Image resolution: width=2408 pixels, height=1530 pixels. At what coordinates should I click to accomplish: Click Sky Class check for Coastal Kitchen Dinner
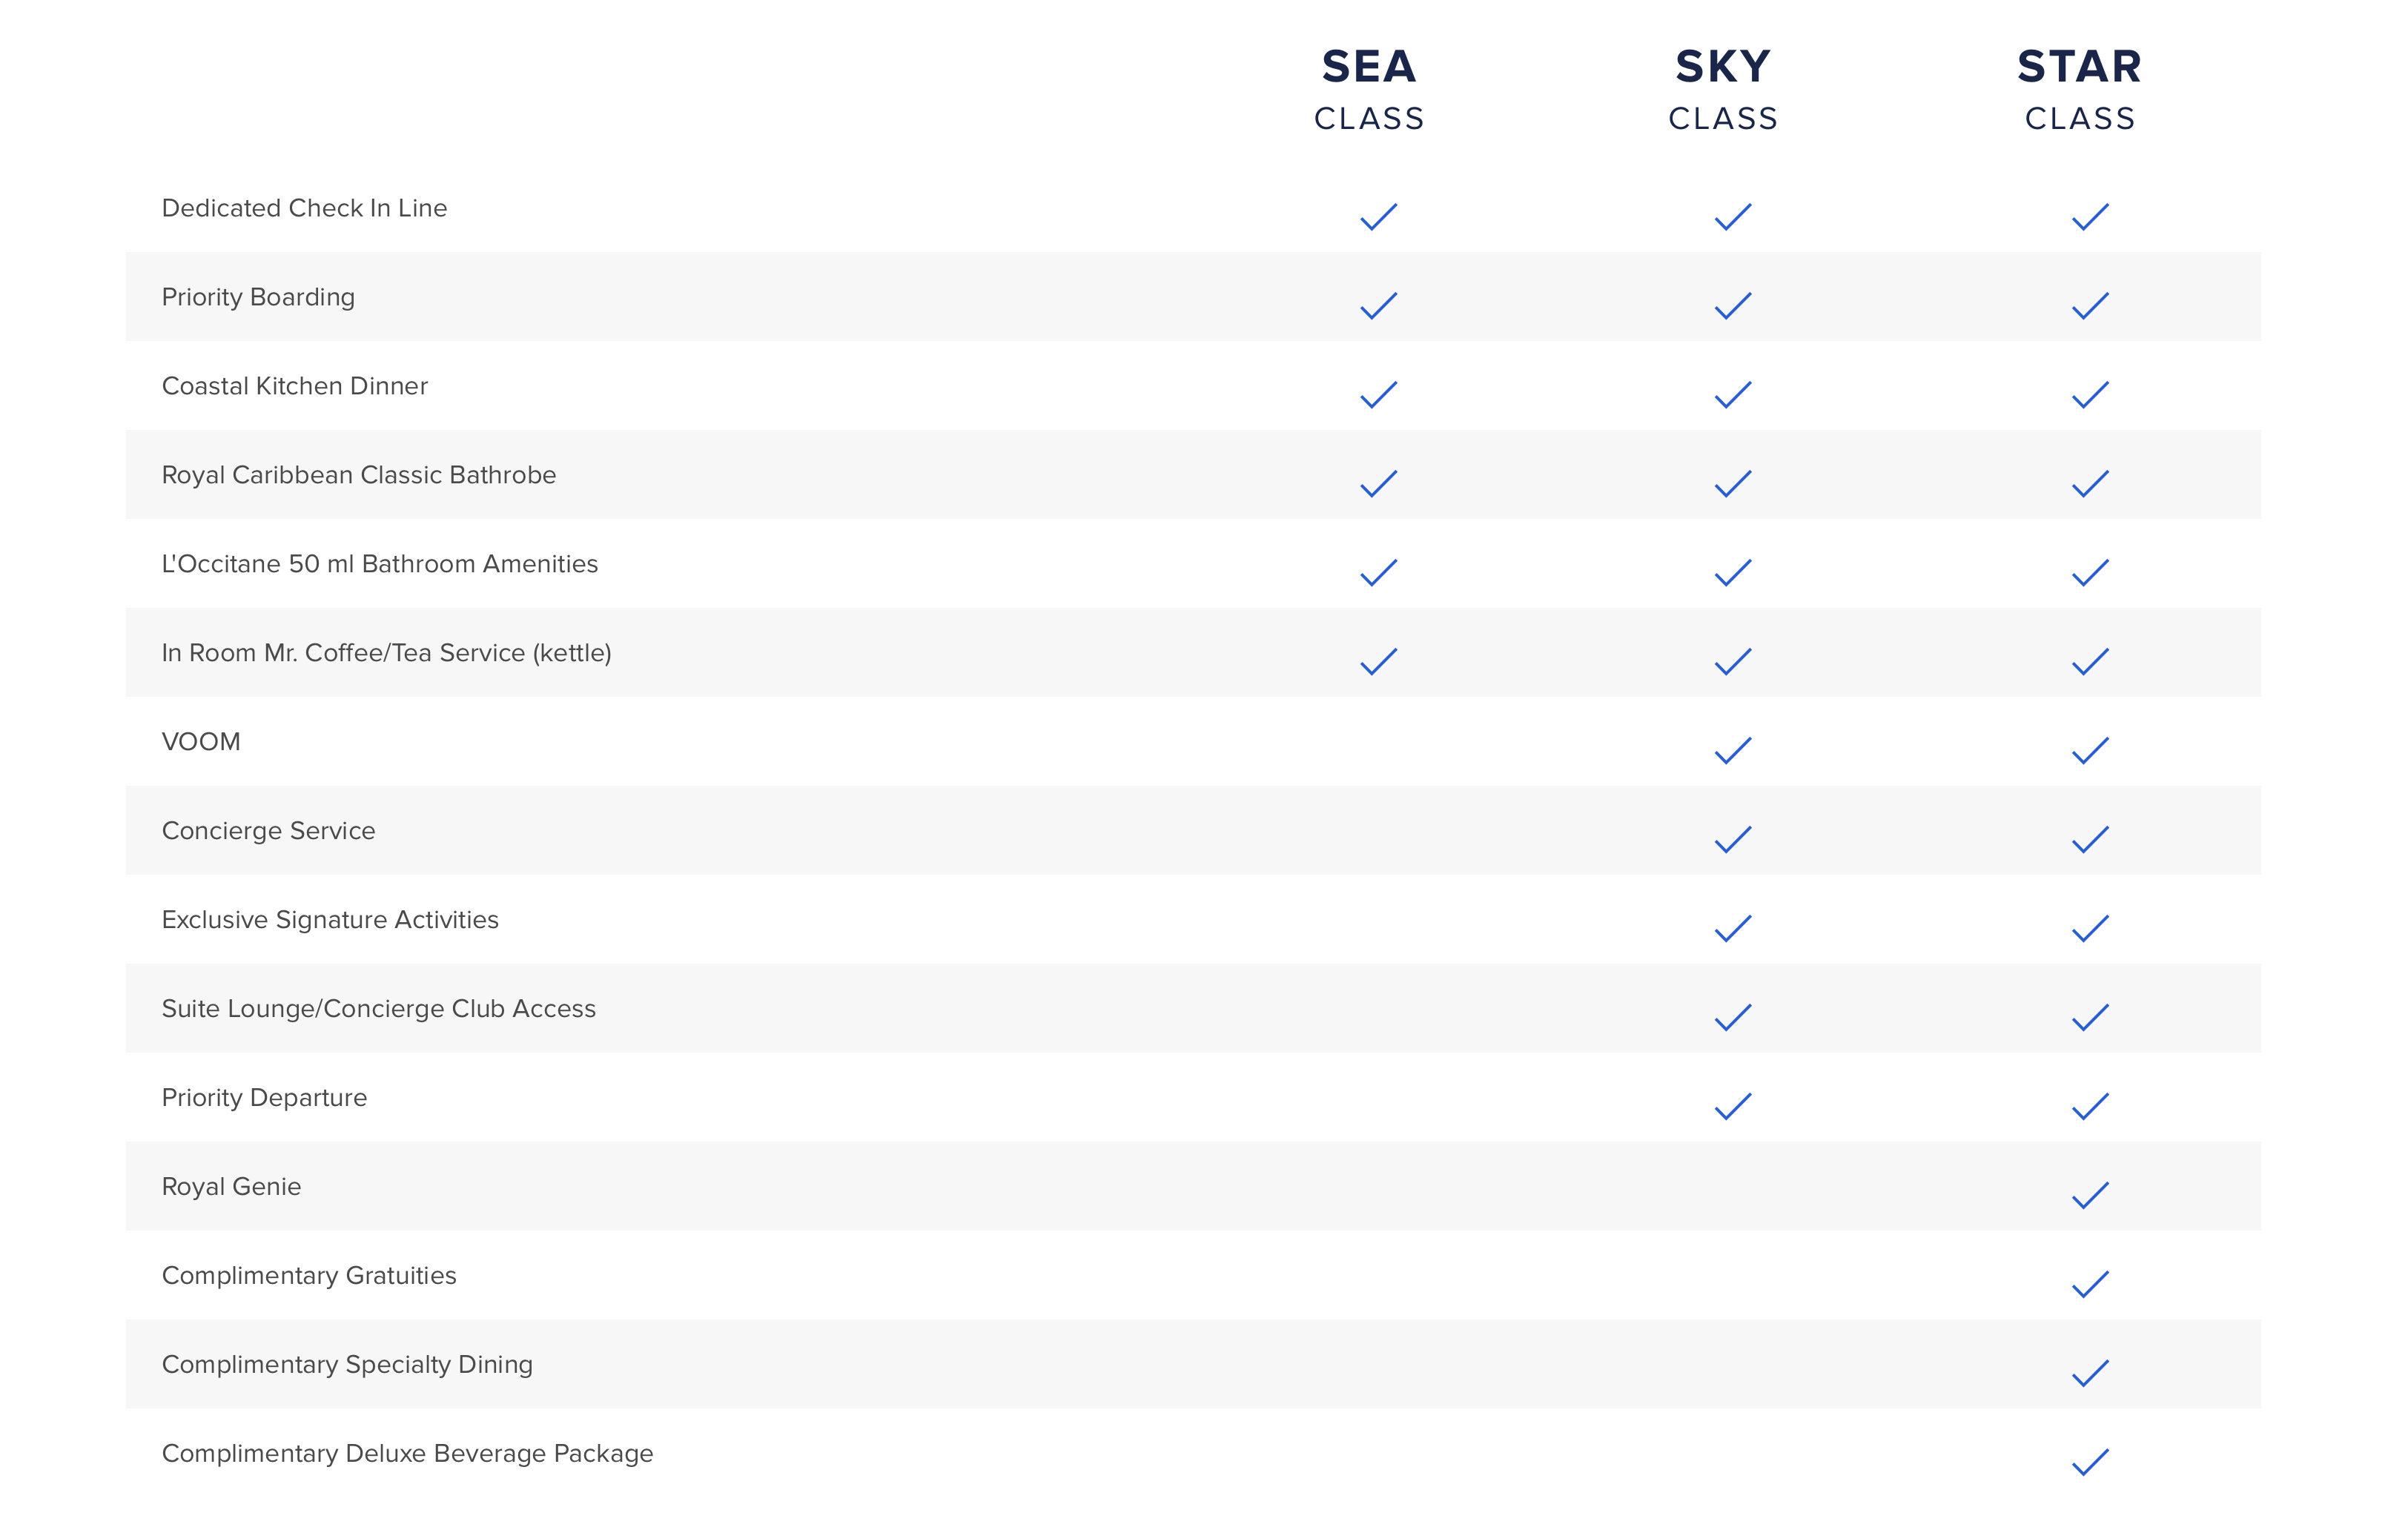pyautogui.click(x=1733, y=395)
